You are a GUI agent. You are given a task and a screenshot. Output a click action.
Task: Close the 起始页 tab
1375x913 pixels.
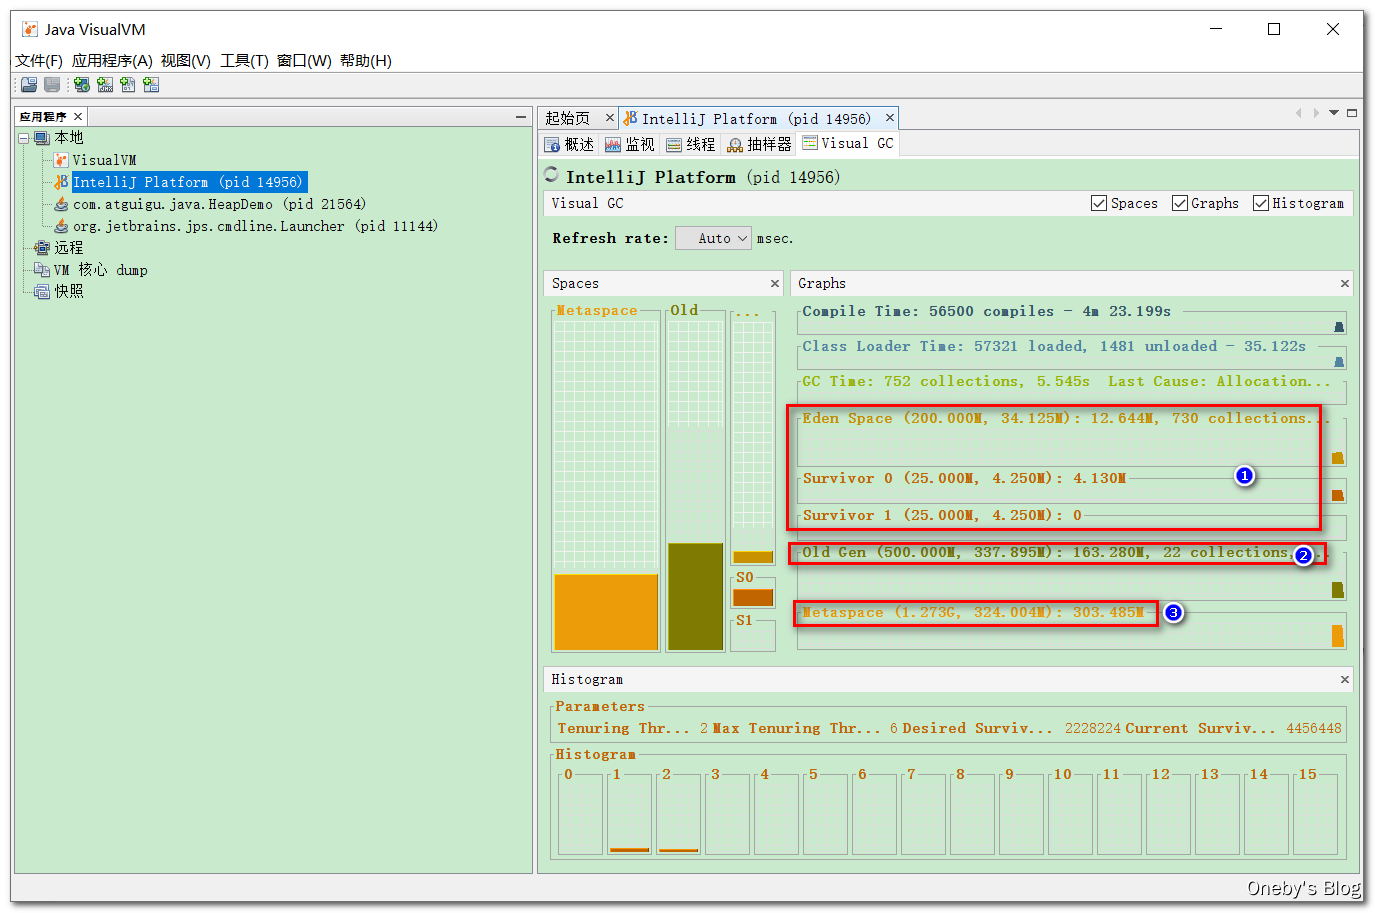click(609, 118)
